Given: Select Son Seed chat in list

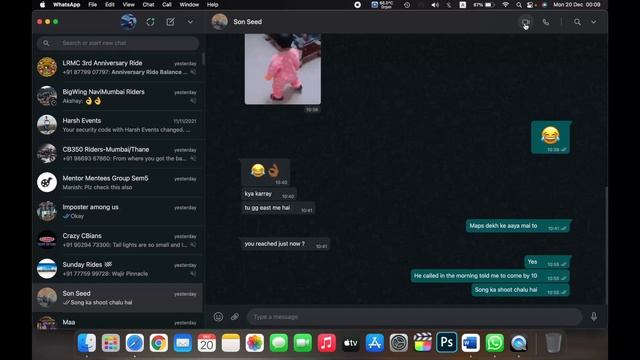Looking at the screenshot, I should (118, 298).
